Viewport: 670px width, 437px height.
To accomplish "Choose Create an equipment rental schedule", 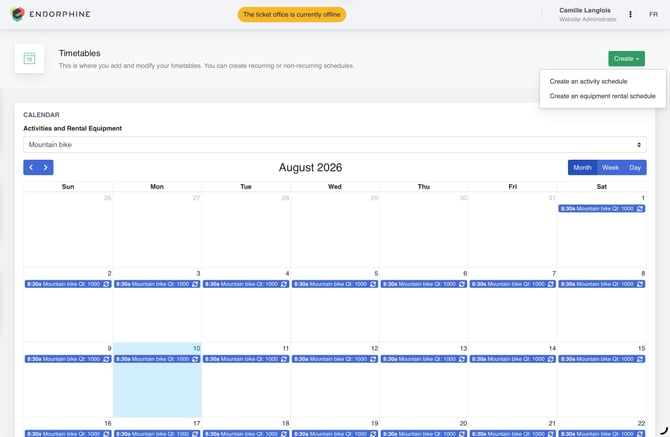I will pyautogui.click(x=602, y=96).
